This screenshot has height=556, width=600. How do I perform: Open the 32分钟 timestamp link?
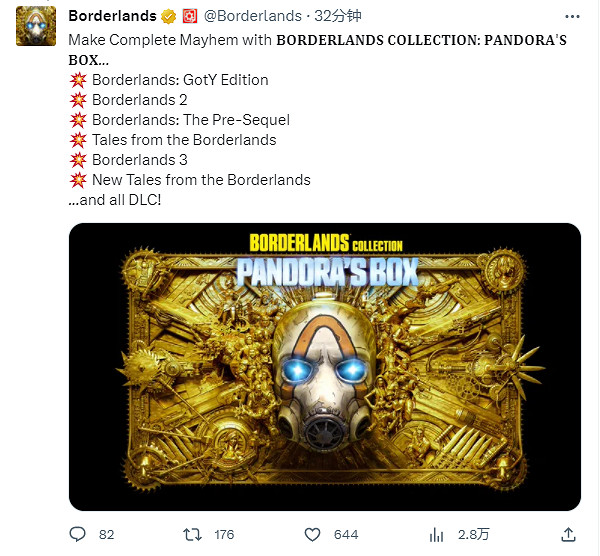[338, 16]
